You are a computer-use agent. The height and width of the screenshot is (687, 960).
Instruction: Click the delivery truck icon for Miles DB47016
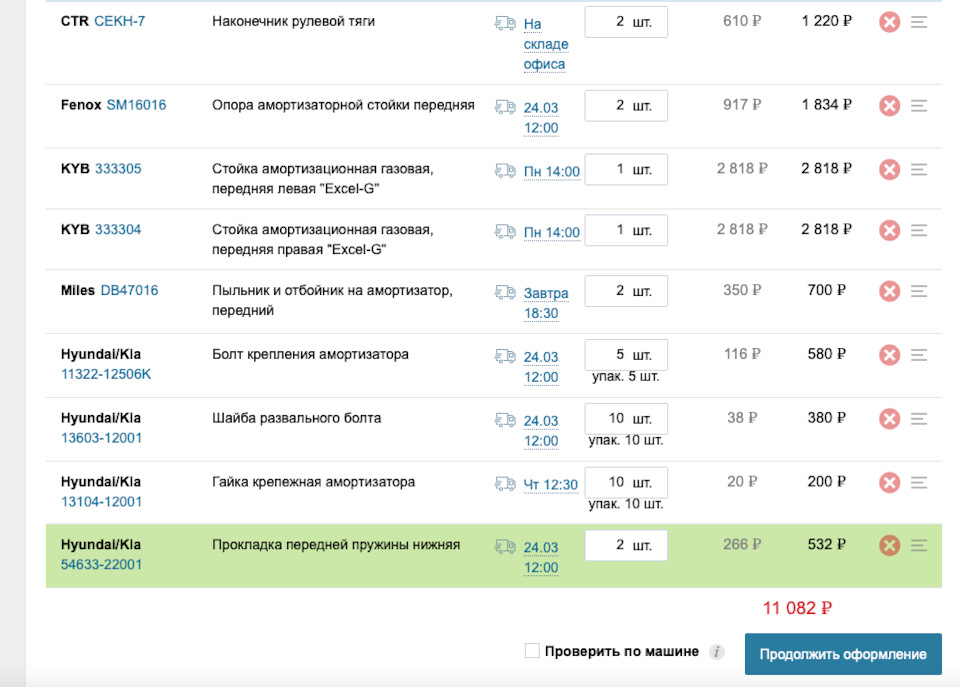pyautogui.click(x=505, y=292)
